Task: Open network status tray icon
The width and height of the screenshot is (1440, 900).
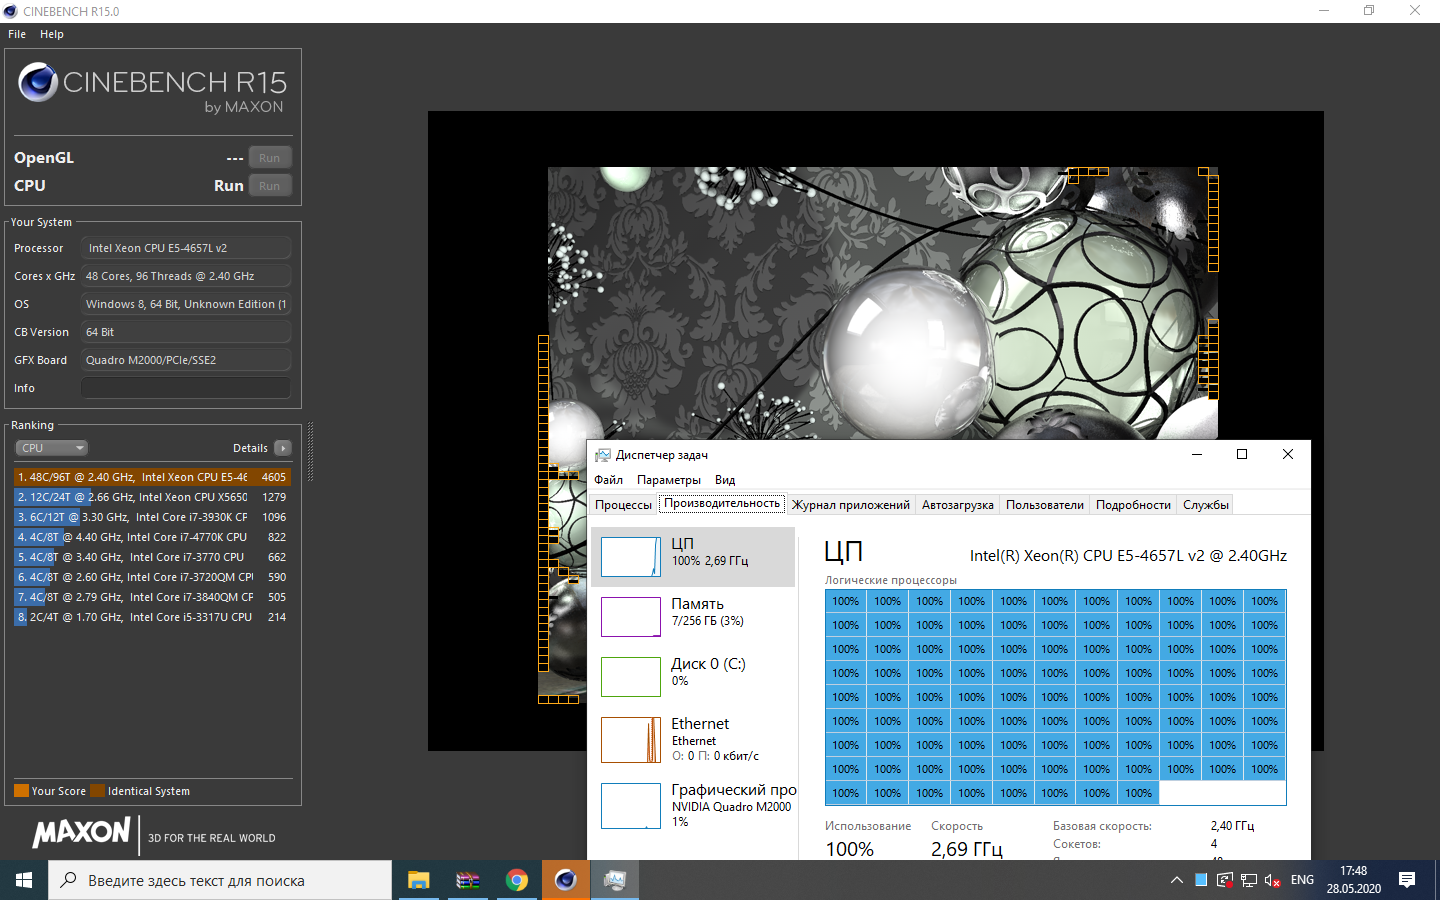Action: 1249,880
